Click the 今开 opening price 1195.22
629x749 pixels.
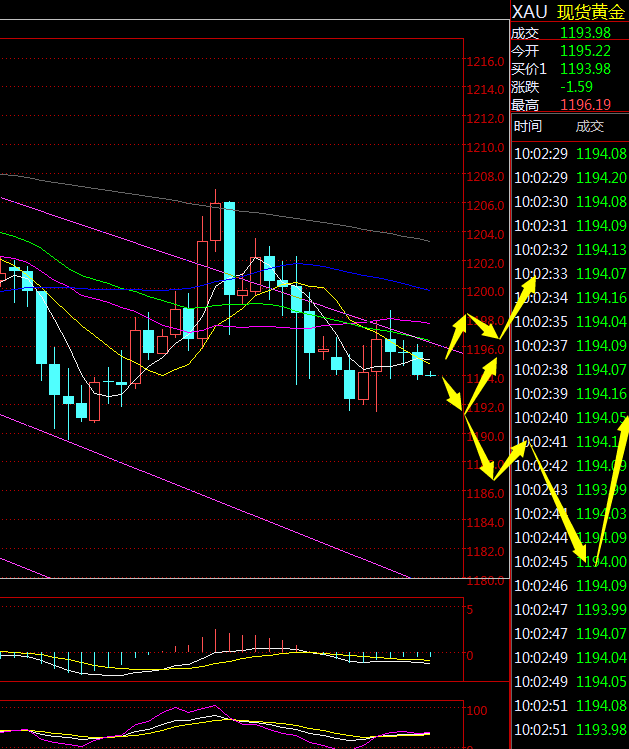pyautogui.click(x=585, y=51)
